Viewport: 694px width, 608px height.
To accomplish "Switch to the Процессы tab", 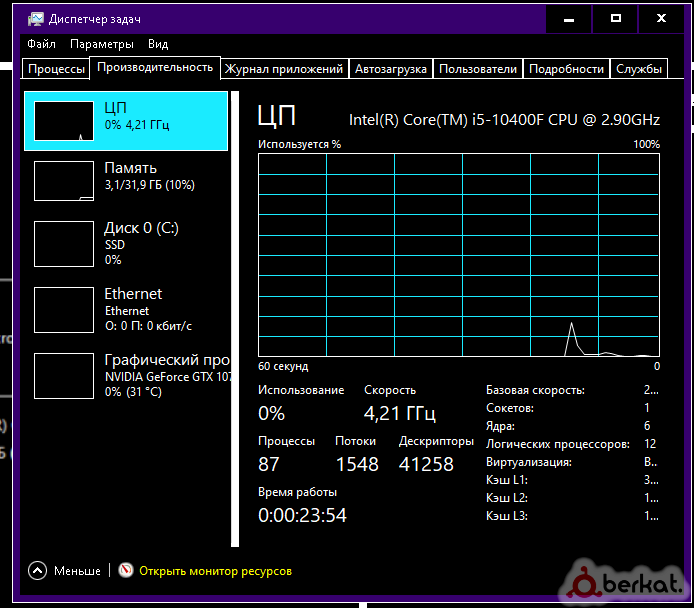I will [56, 69].
